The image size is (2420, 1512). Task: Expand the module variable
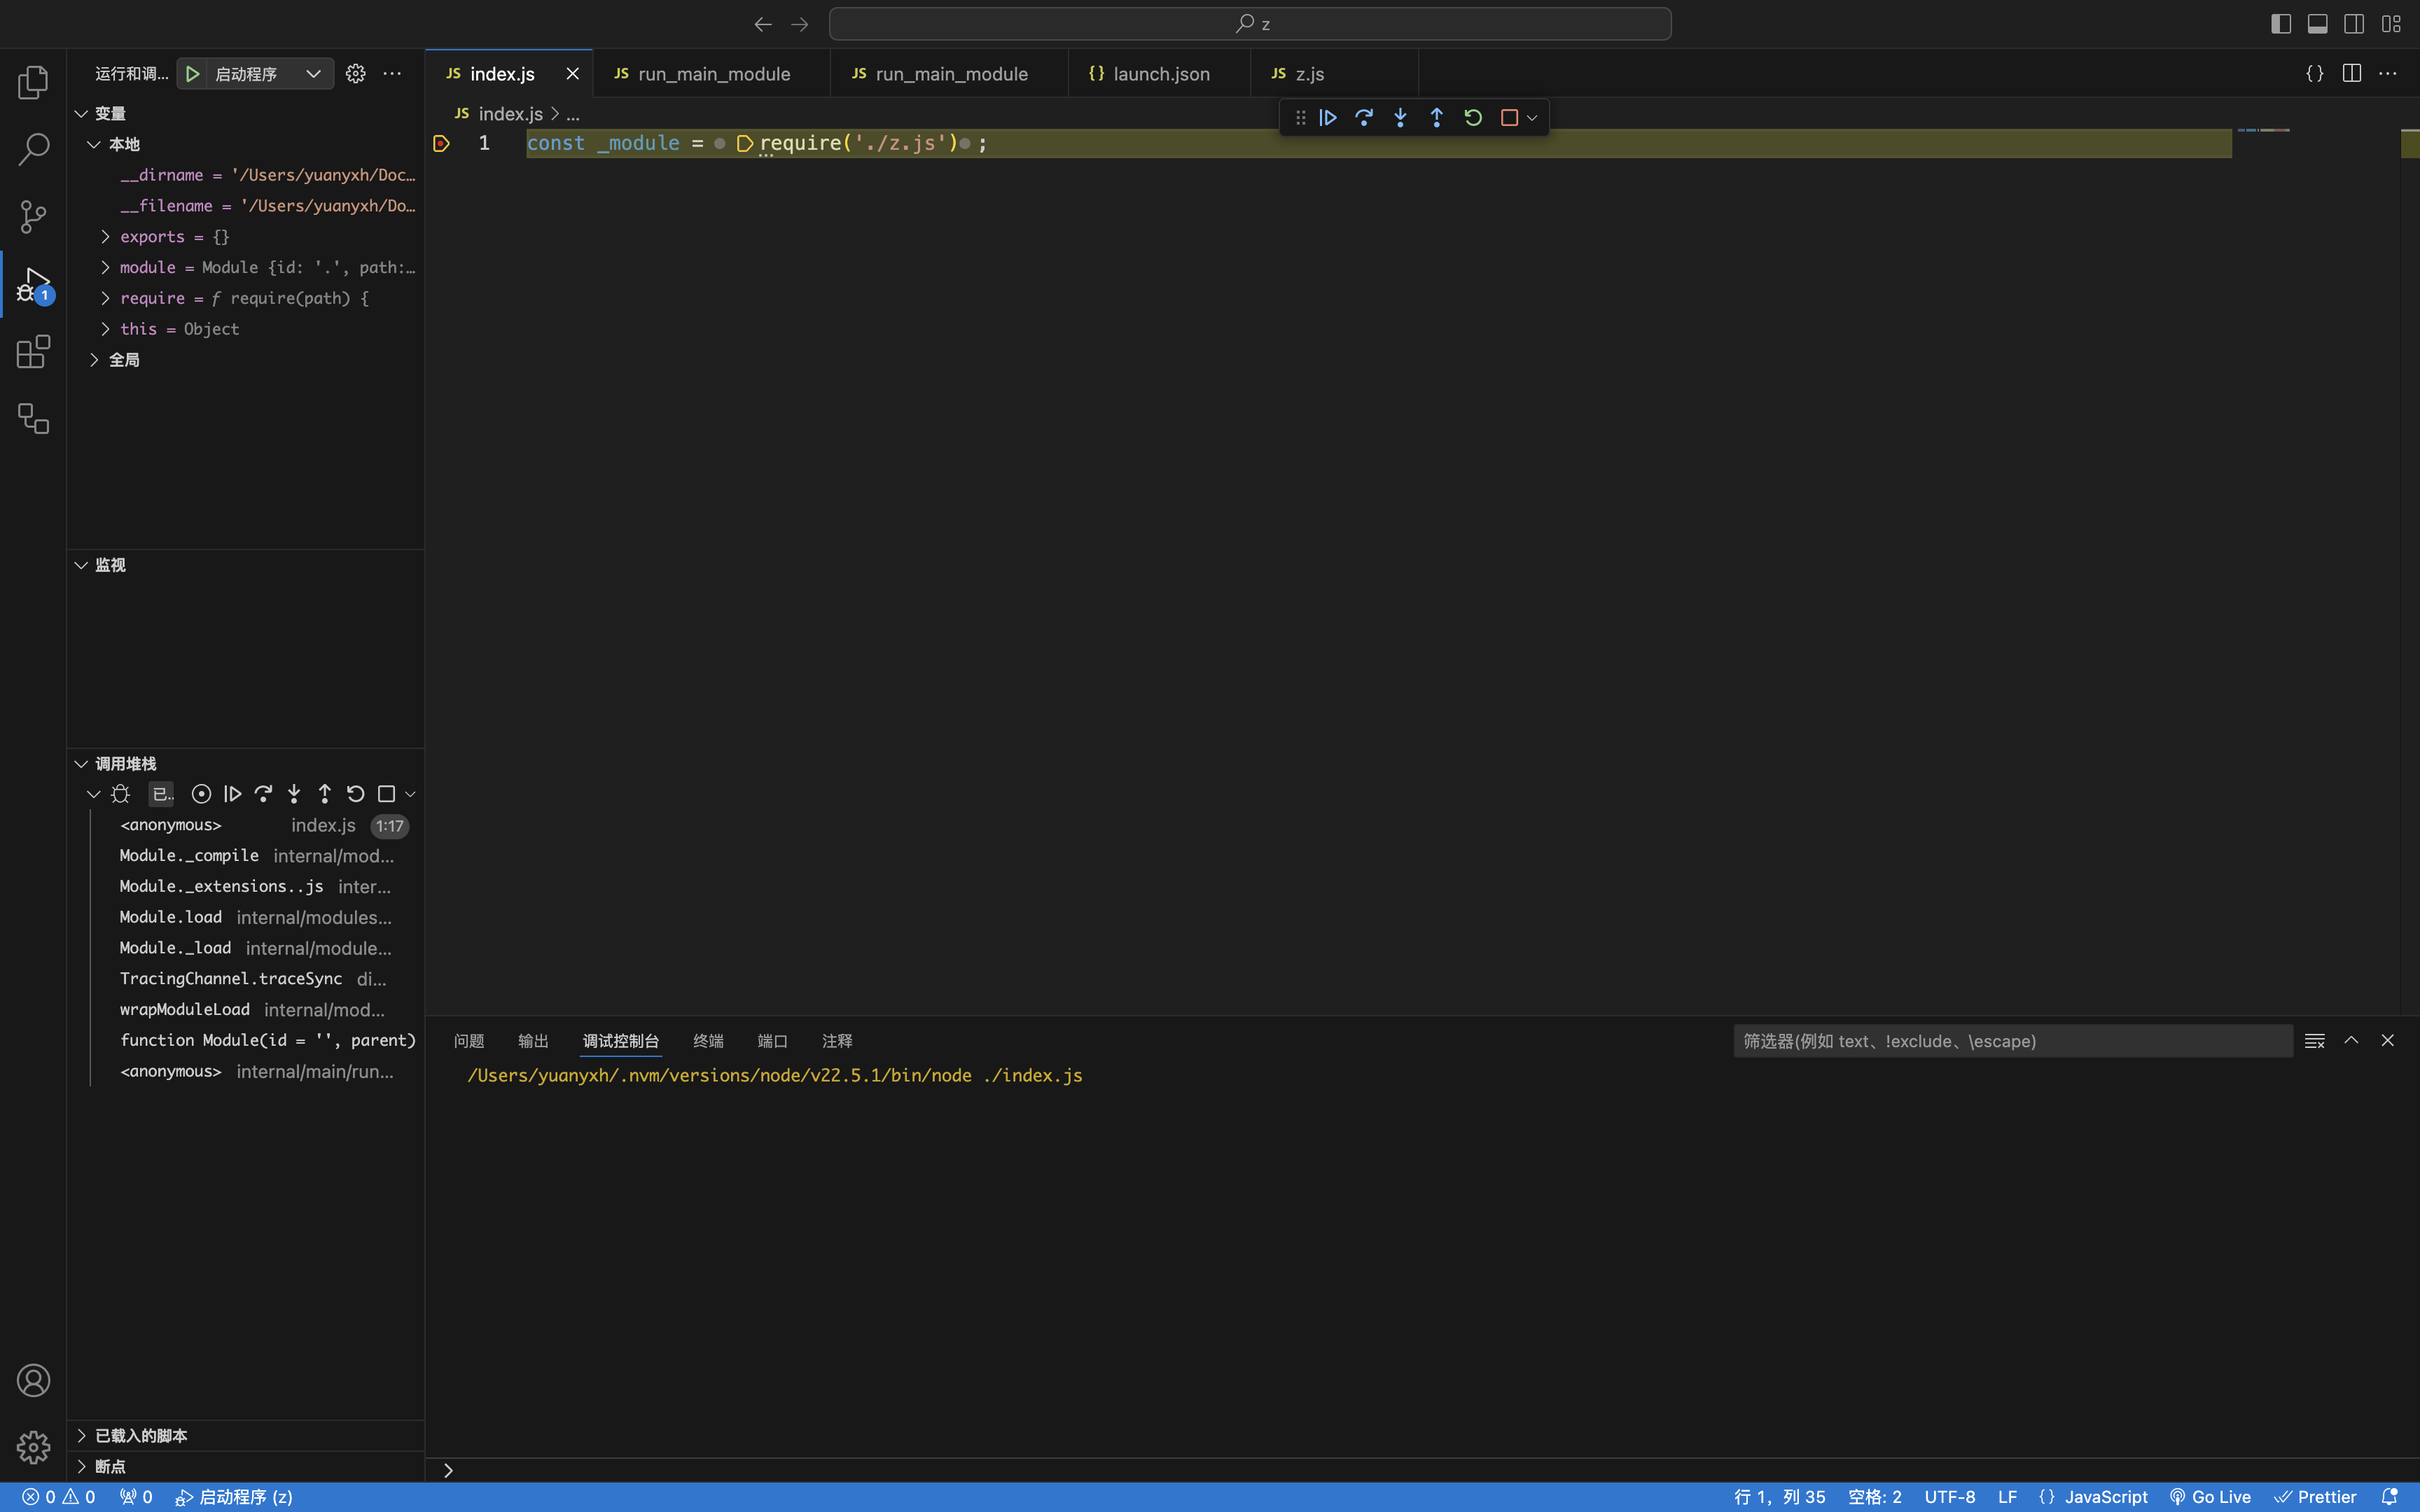[x=106, y=268]
